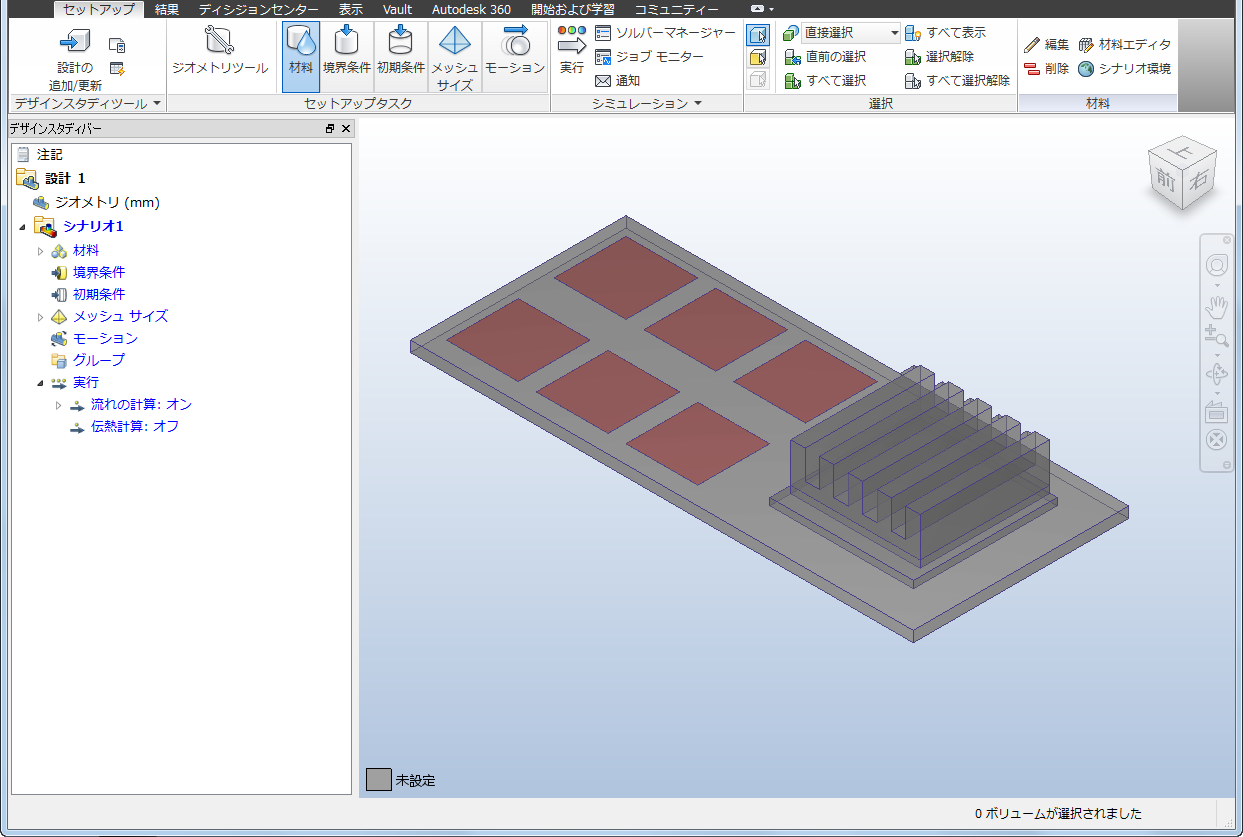Click 直前の選択
This screenshot has width=1243, height=837.
tap(826, 57)
